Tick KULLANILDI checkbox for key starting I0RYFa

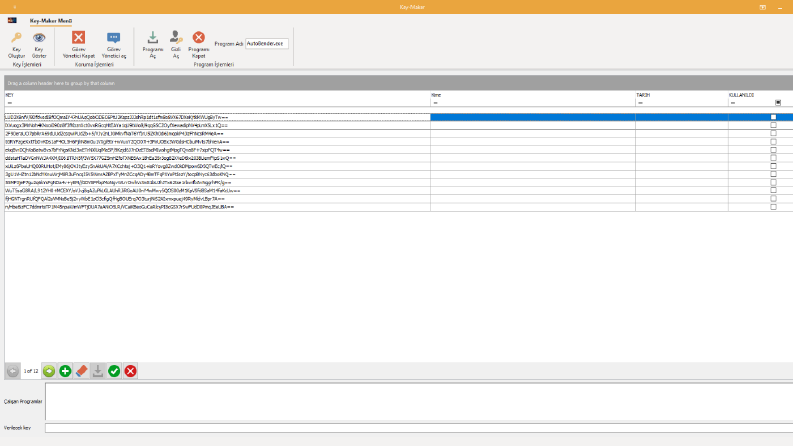click(773, 142)
